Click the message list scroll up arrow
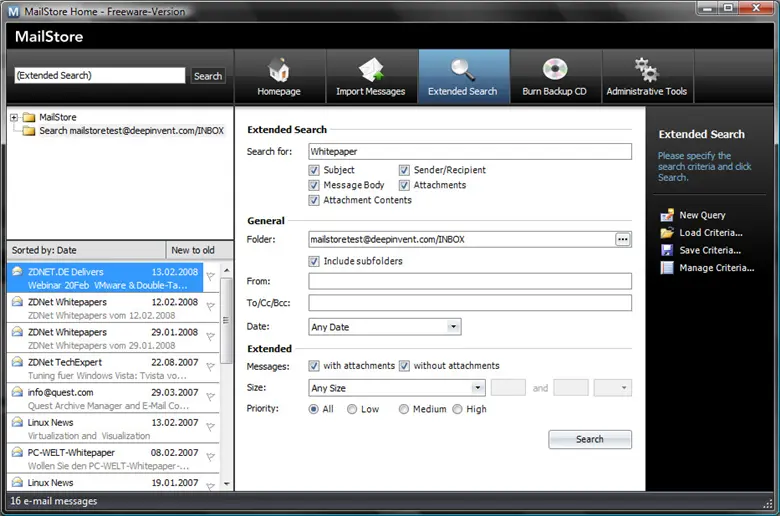 [226, 270]
